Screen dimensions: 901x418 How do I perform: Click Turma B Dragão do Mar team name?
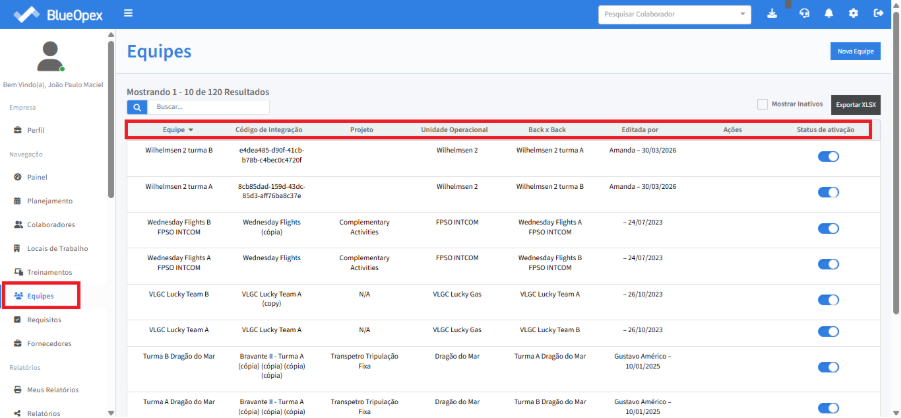[179, 356]
